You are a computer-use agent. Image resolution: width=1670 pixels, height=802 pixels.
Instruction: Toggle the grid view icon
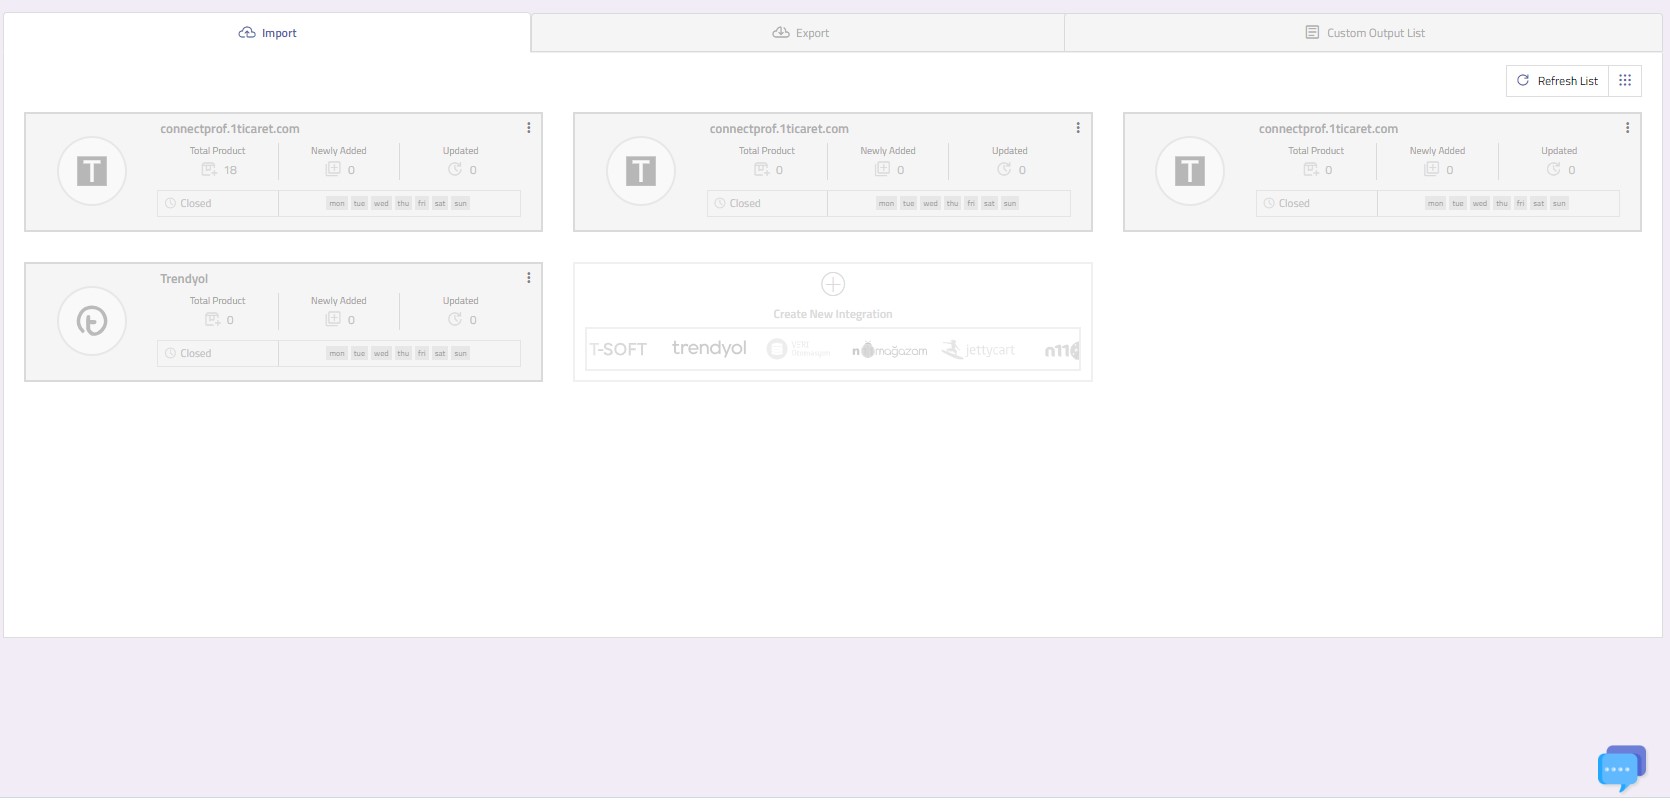click(x=1625, y=81)
